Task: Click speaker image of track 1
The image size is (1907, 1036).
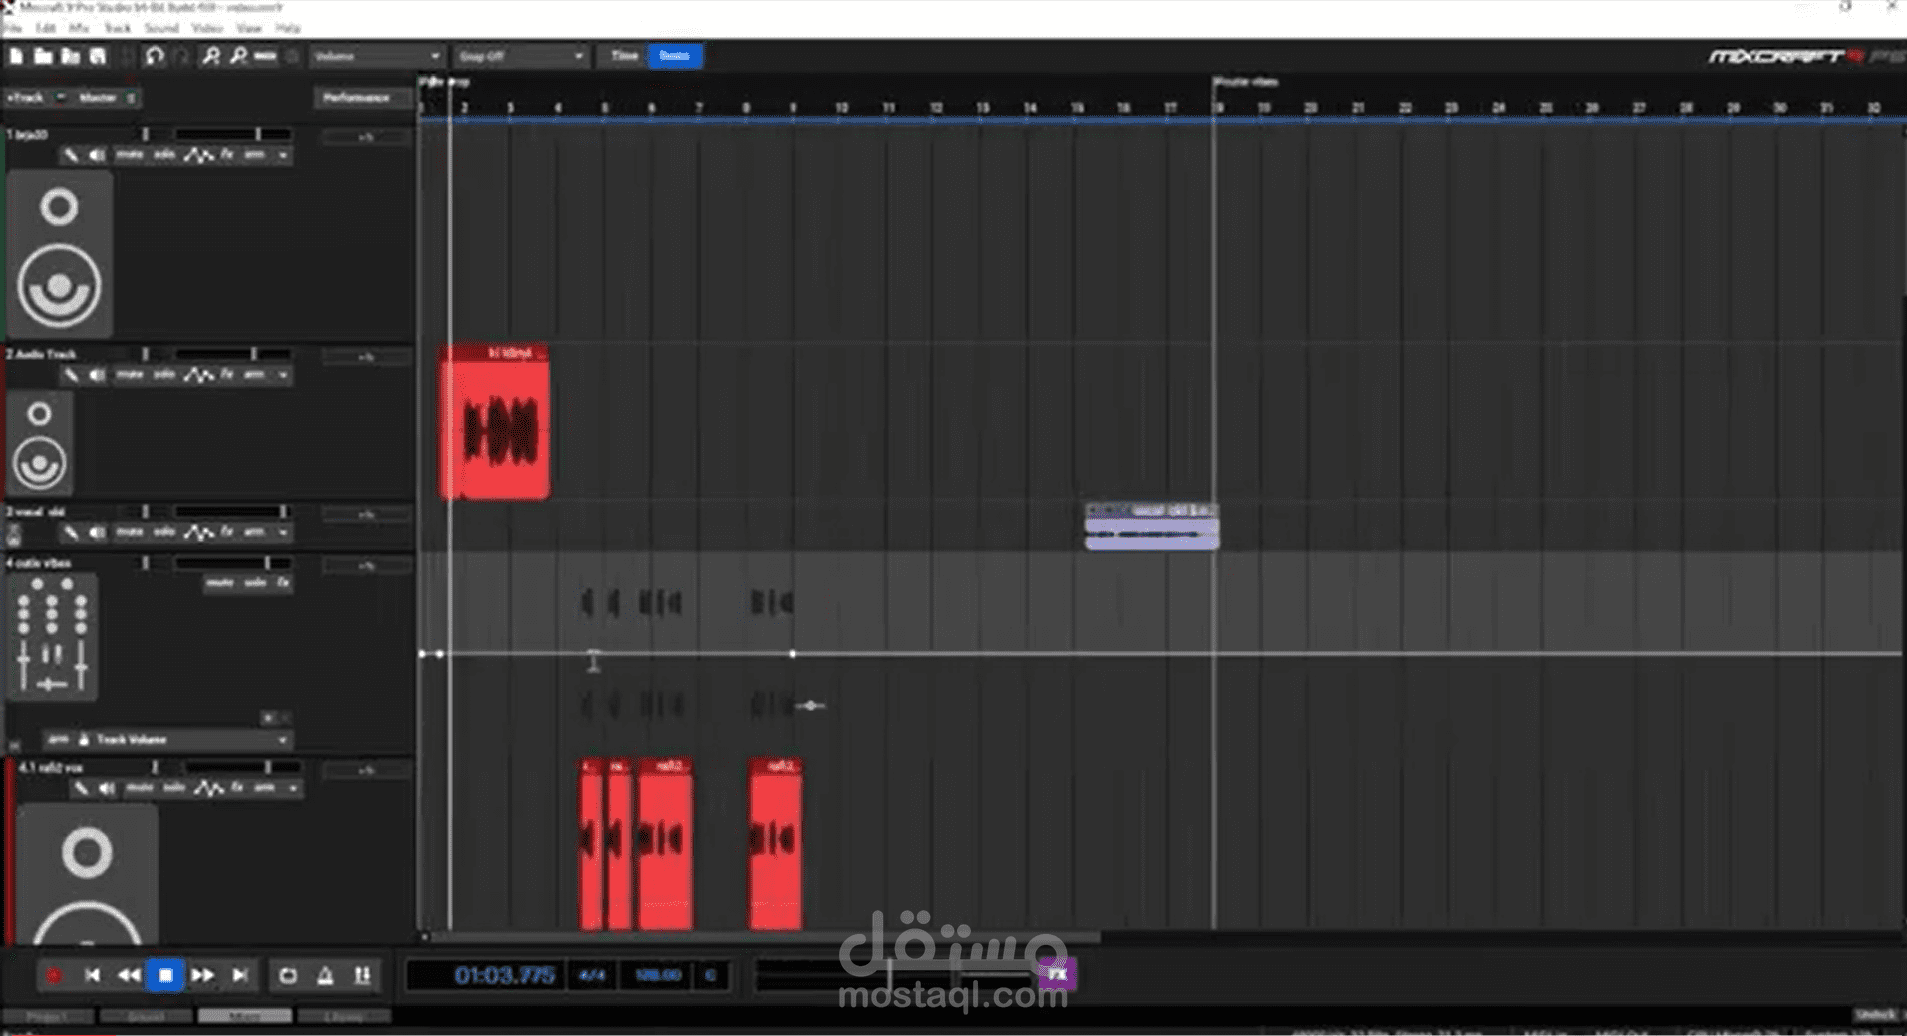Action: coord(59,254)
